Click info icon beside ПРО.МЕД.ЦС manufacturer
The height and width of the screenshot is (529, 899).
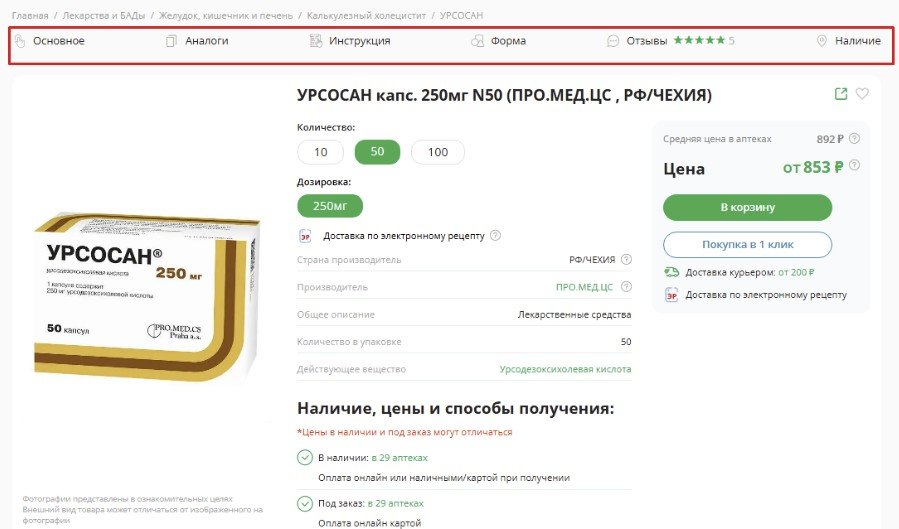[x=627, y=287]
